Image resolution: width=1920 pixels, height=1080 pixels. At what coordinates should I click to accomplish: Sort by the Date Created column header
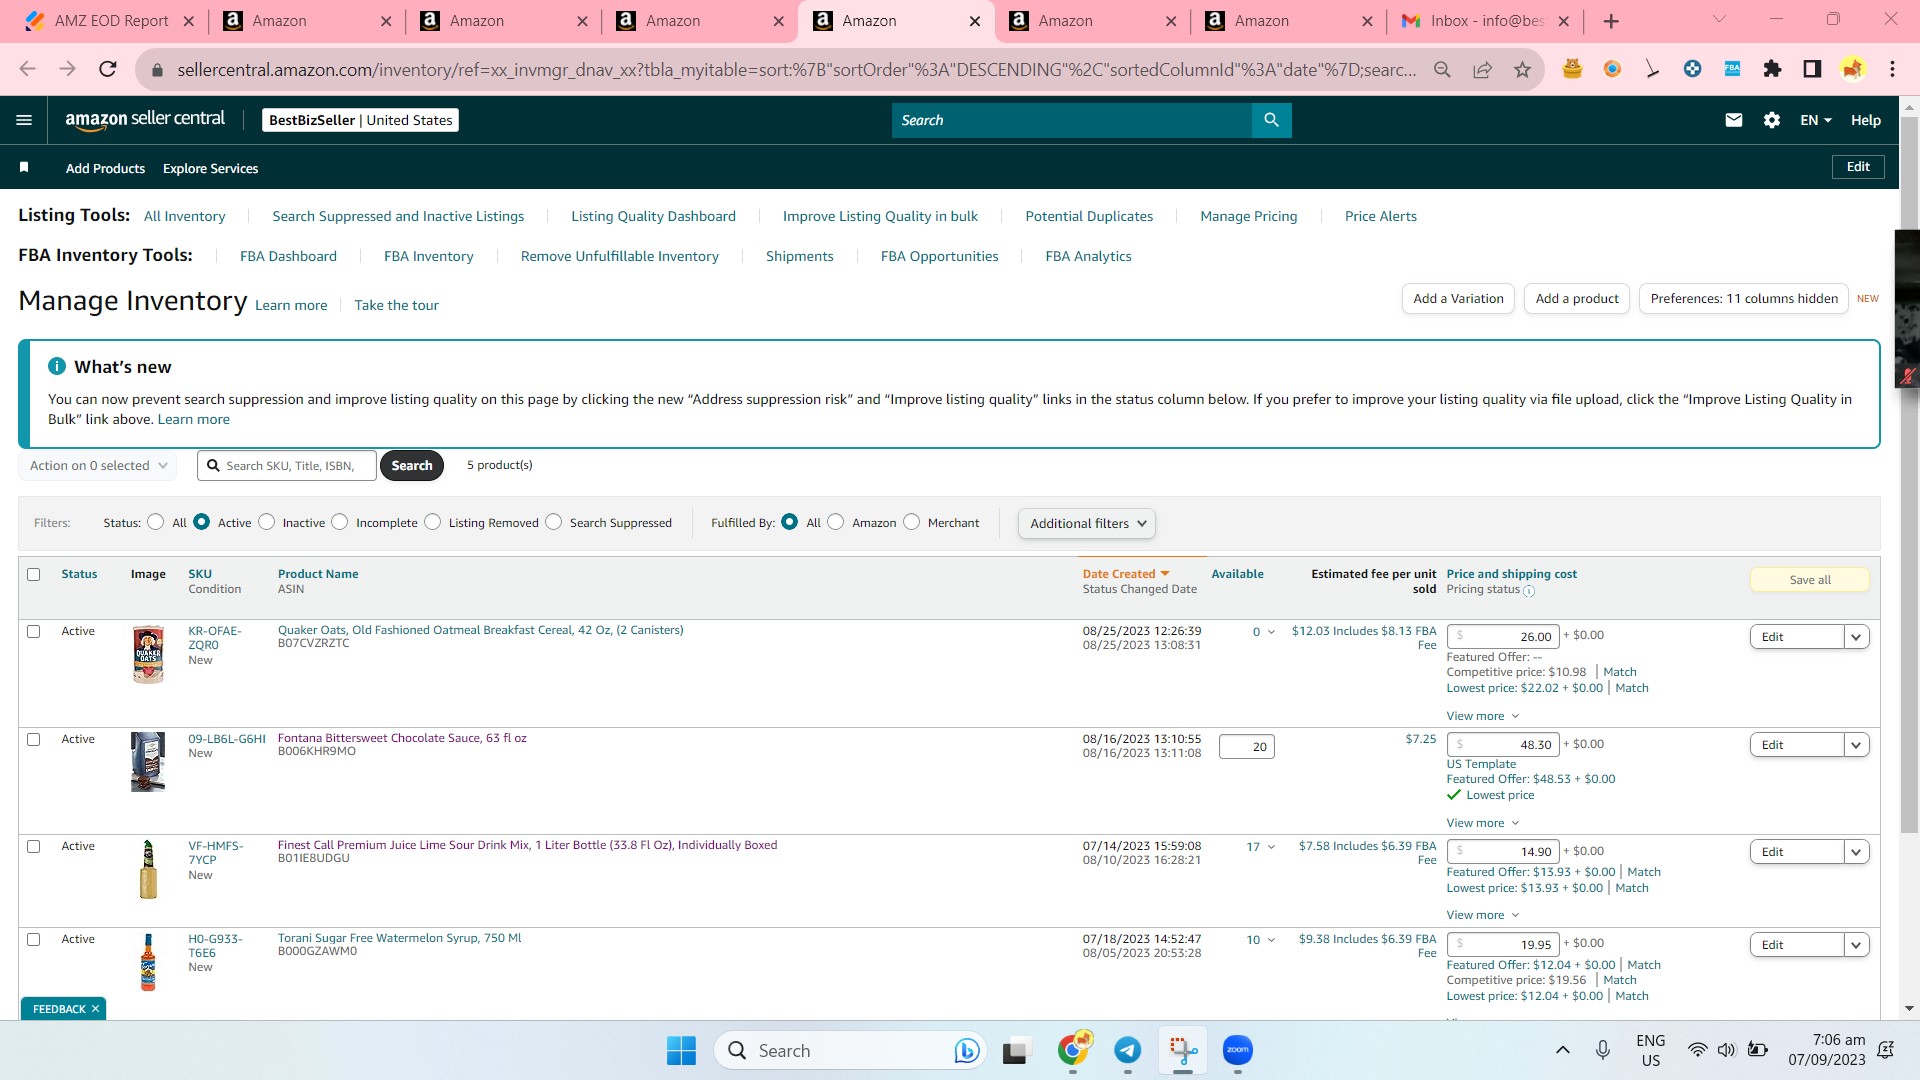tap(1125, 574)
